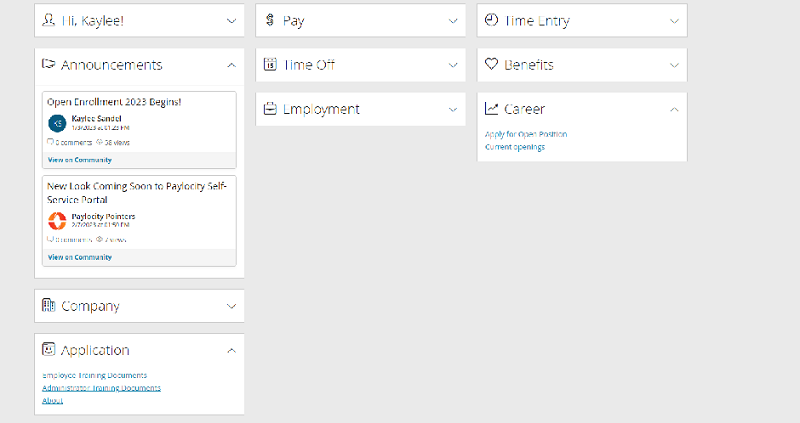Click the megaphone Announcements icon
The width and height of the screenshot is (800, 423).
pos(48,64)
